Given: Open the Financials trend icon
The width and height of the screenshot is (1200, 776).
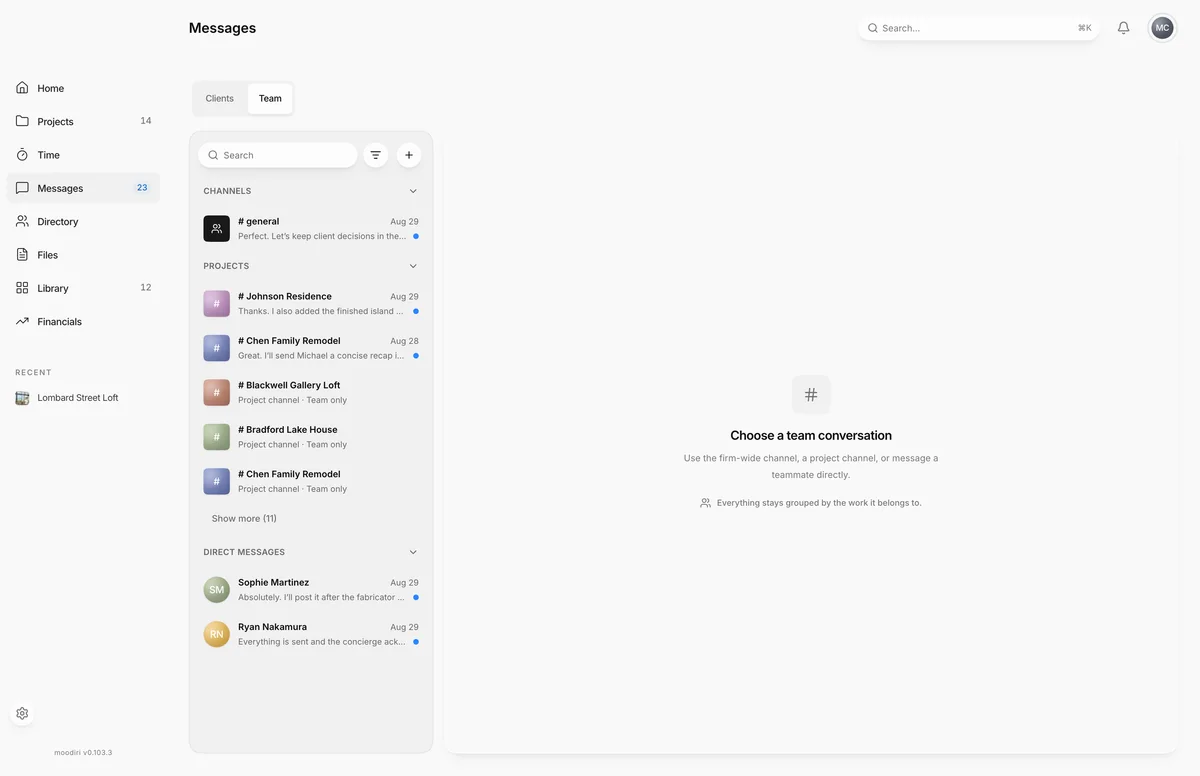Looking at the screenshot, I should pos(22,321).
